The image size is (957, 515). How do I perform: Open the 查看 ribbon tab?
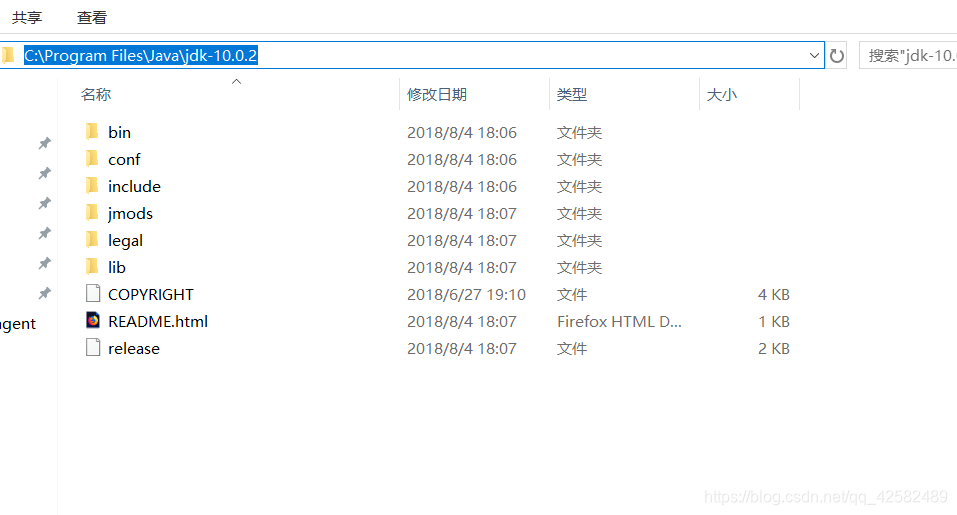[x=92, y=18]
